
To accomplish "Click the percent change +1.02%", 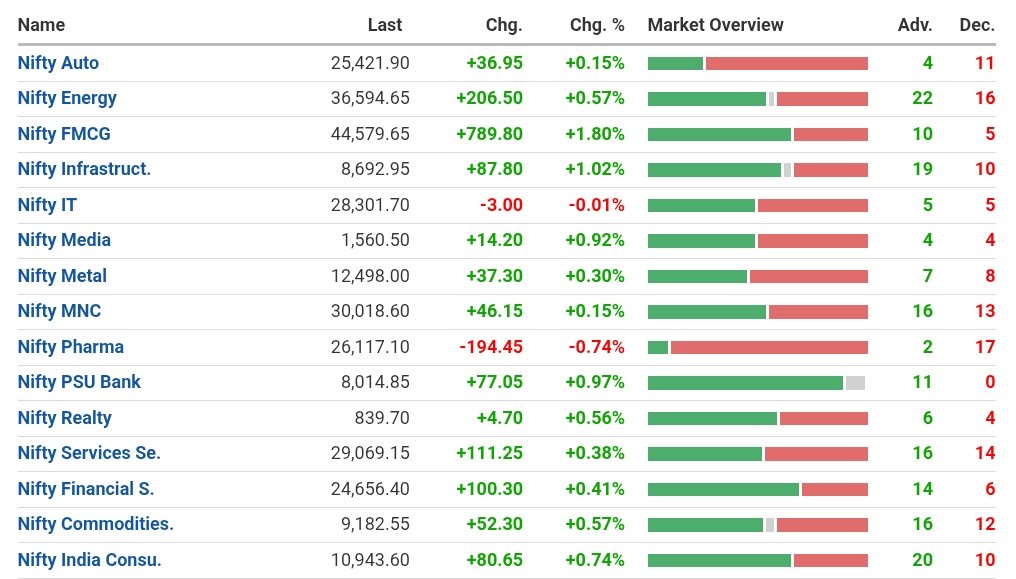I will [595, 169].
